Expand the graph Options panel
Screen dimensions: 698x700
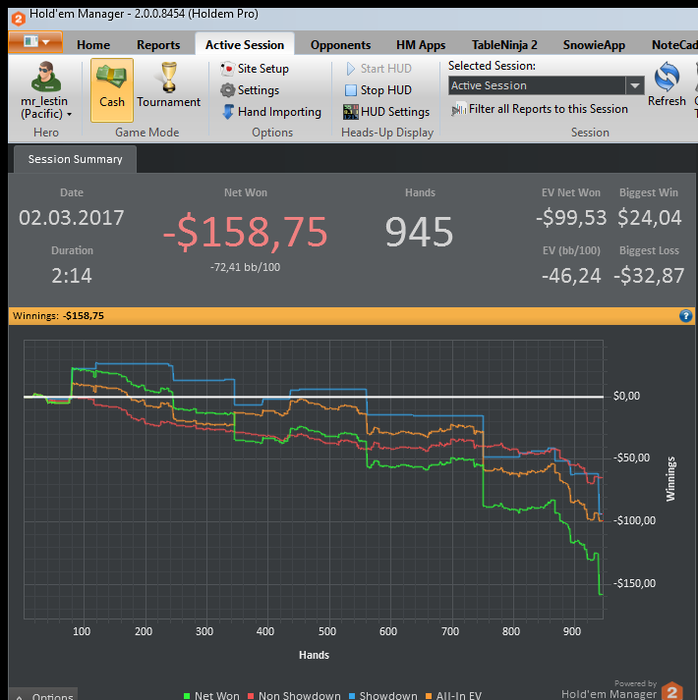click(43, 694)
